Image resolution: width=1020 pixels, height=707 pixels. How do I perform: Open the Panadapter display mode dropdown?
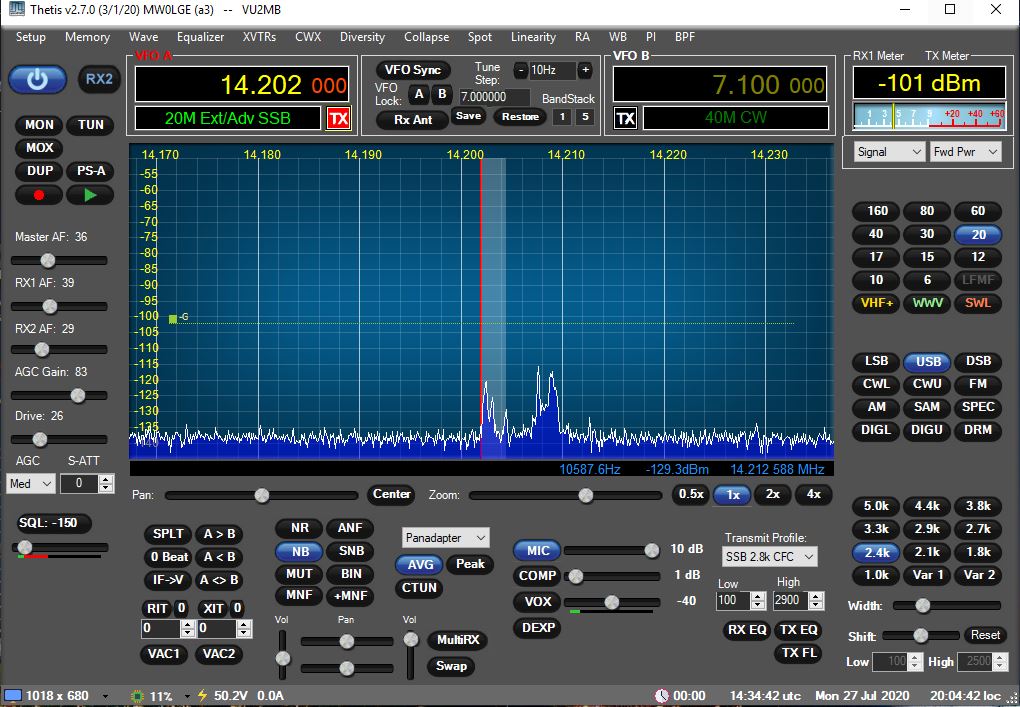click(446, 538)
